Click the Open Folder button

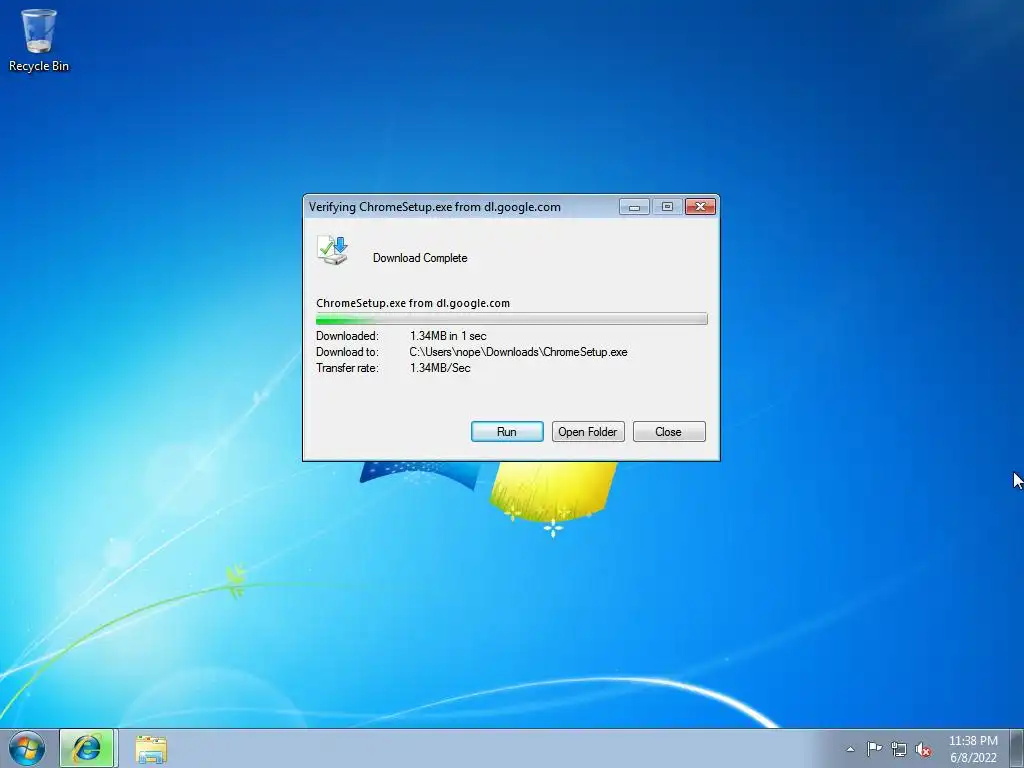(x=588, y=432)
